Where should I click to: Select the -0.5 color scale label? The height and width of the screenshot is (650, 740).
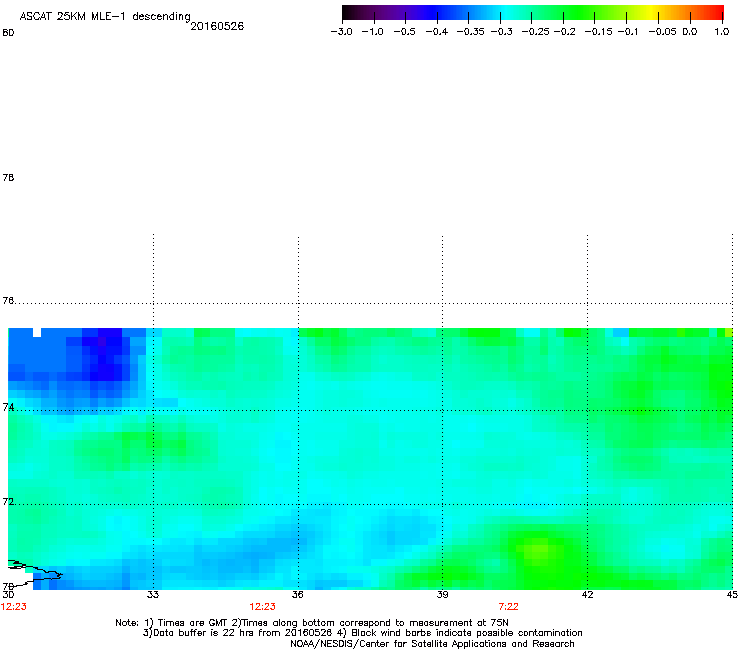[x=404, y=32]
